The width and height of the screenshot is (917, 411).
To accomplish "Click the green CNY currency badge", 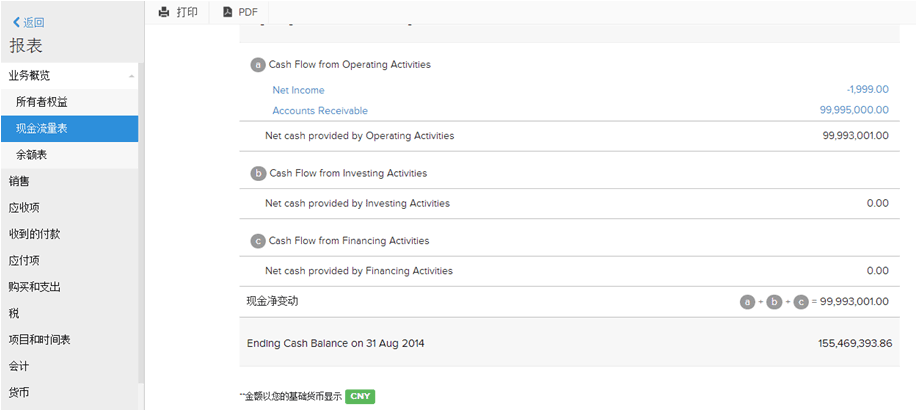I will pos(360,396).
